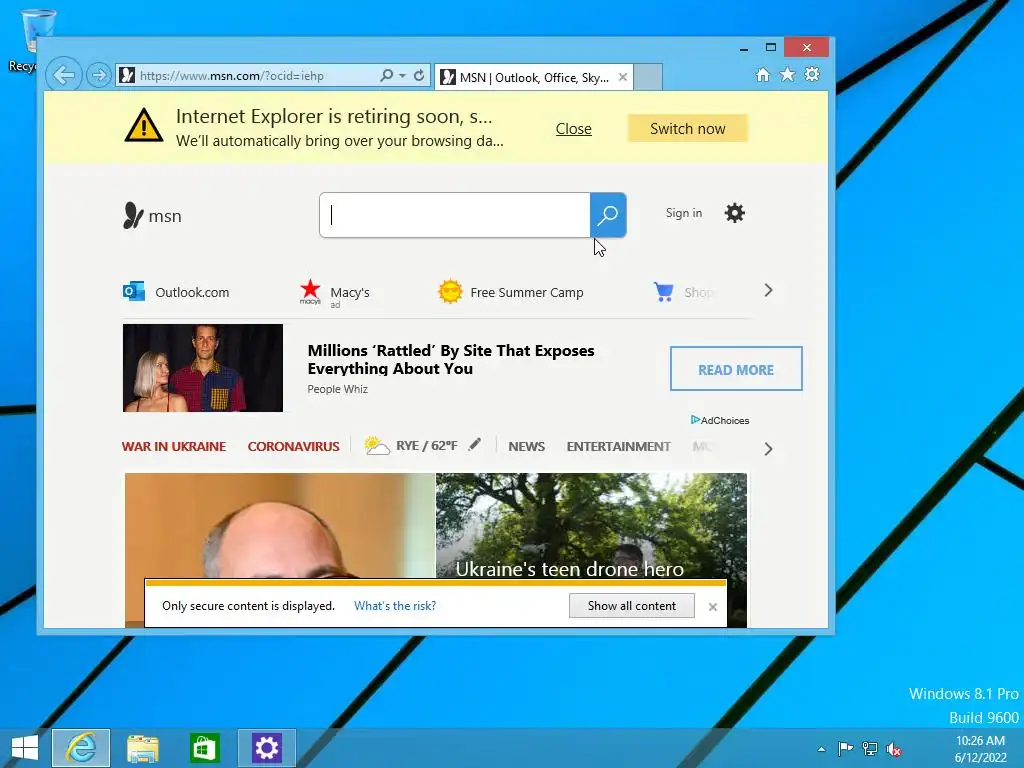Open the ENTERTAINMENT section
Screen dimensions: 1024x768
(618, 447)
